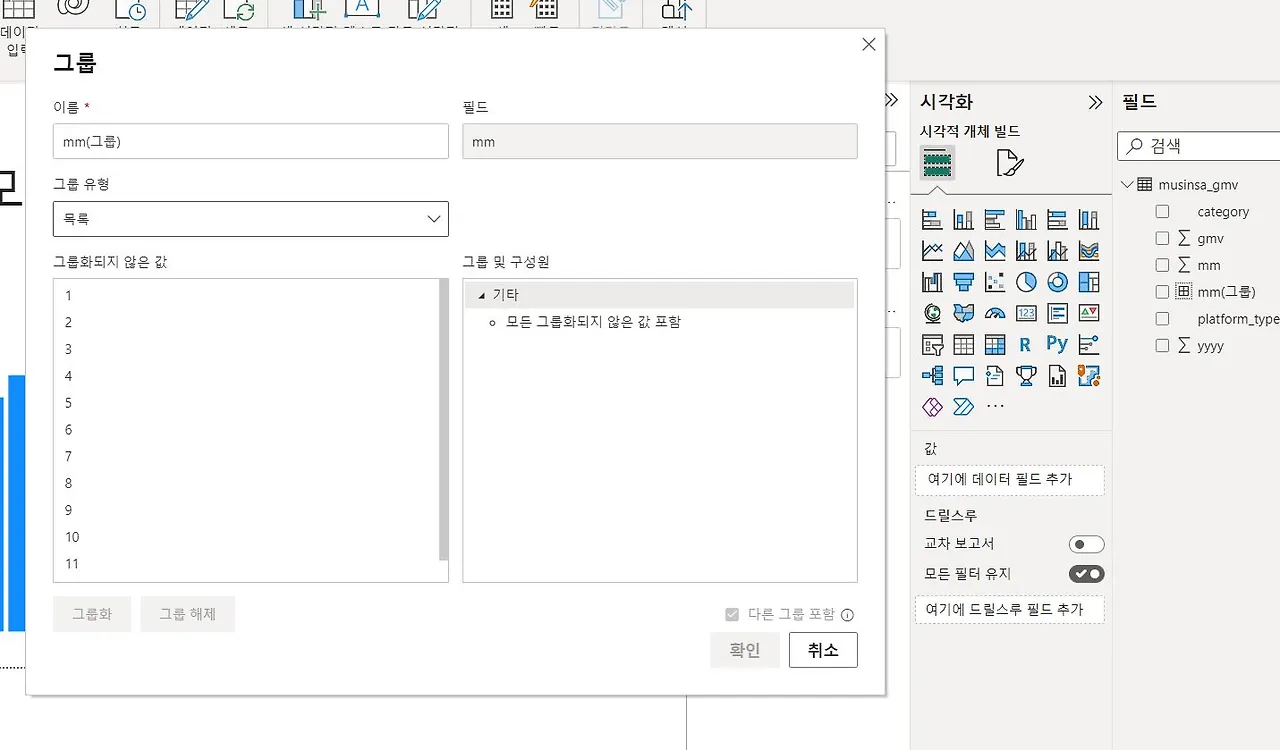Select the ribbon chart visual

pyautogui.click(x=1089, y=251)
